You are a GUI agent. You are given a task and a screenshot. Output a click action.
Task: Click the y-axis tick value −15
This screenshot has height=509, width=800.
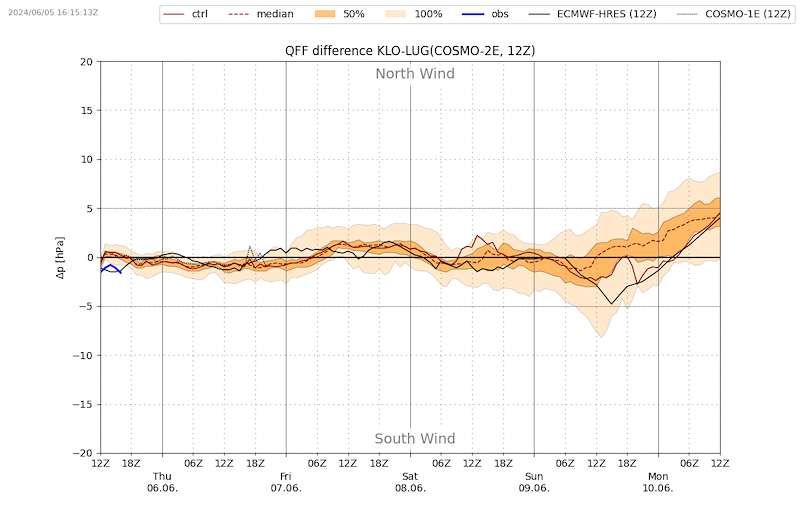(x=83, y=404)
